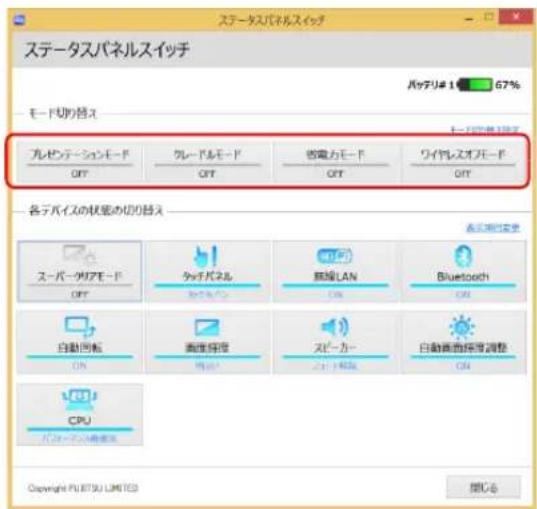Close the window with the red X

coord(515,16)
